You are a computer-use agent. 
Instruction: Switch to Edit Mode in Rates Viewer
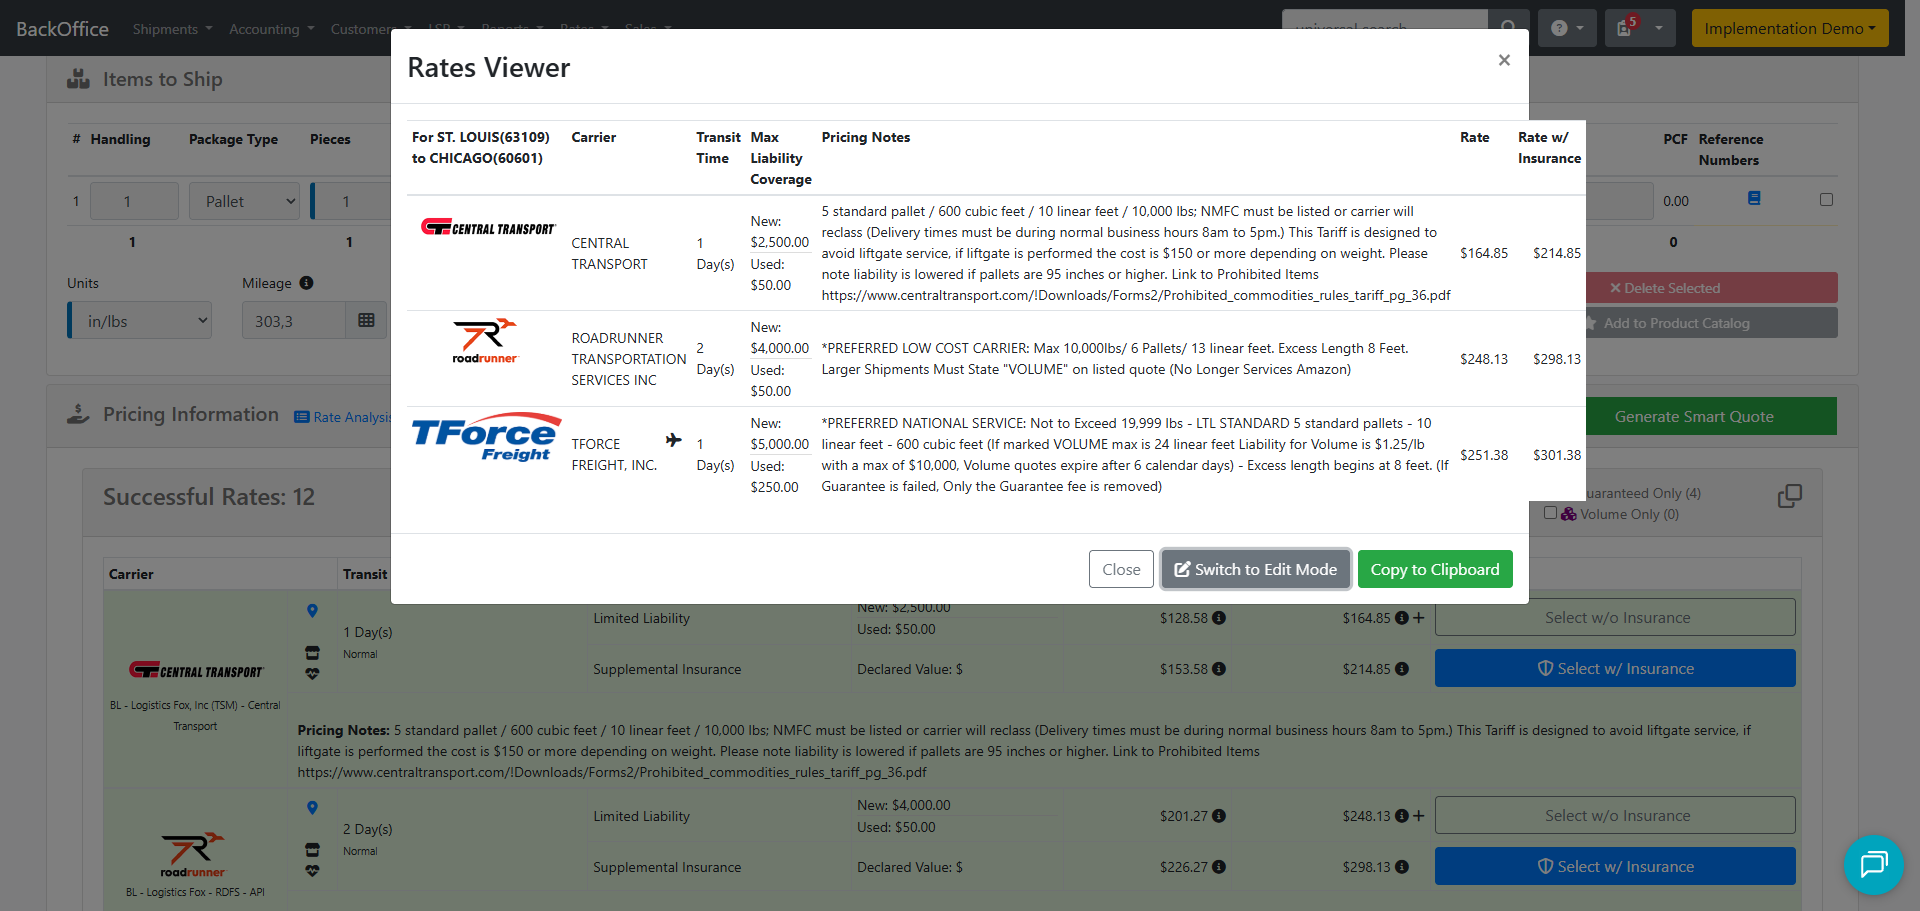click(x=1256, y=569)
